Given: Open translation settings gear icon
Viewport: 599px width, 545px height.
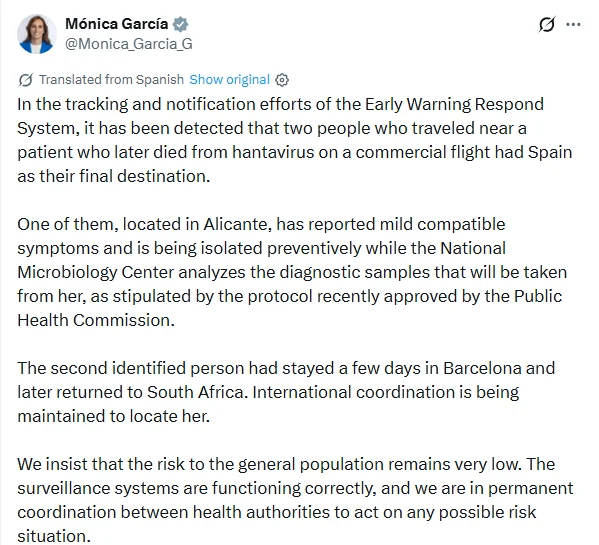Looking at the screenshot, I should click(282, 80).
